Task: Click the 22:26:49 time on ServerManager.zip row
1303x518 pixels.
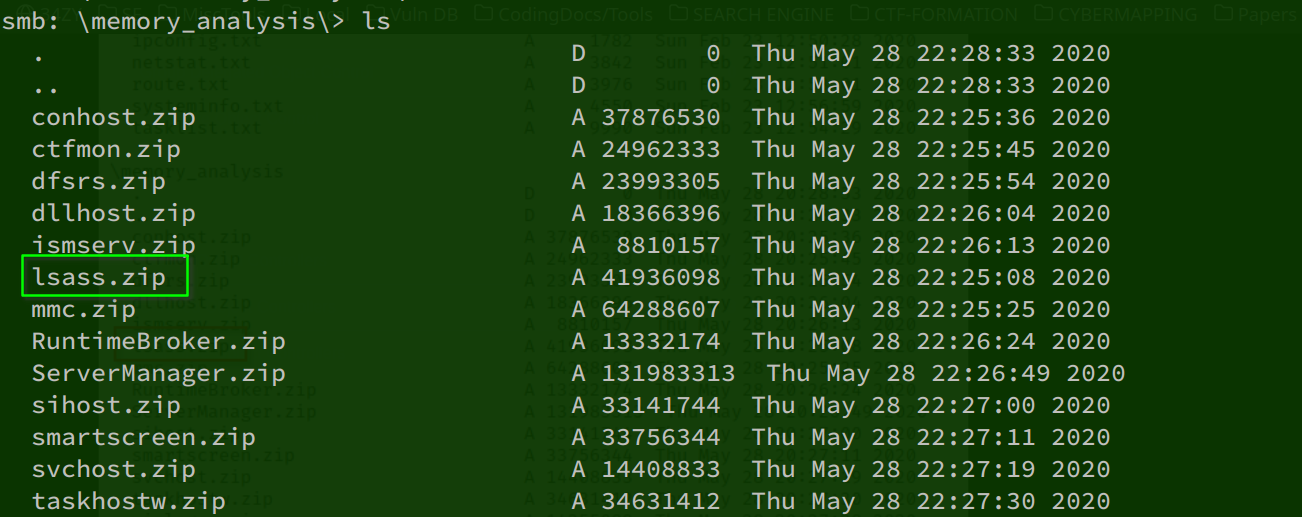Action: pyautogui.click(x=991, y=374)
